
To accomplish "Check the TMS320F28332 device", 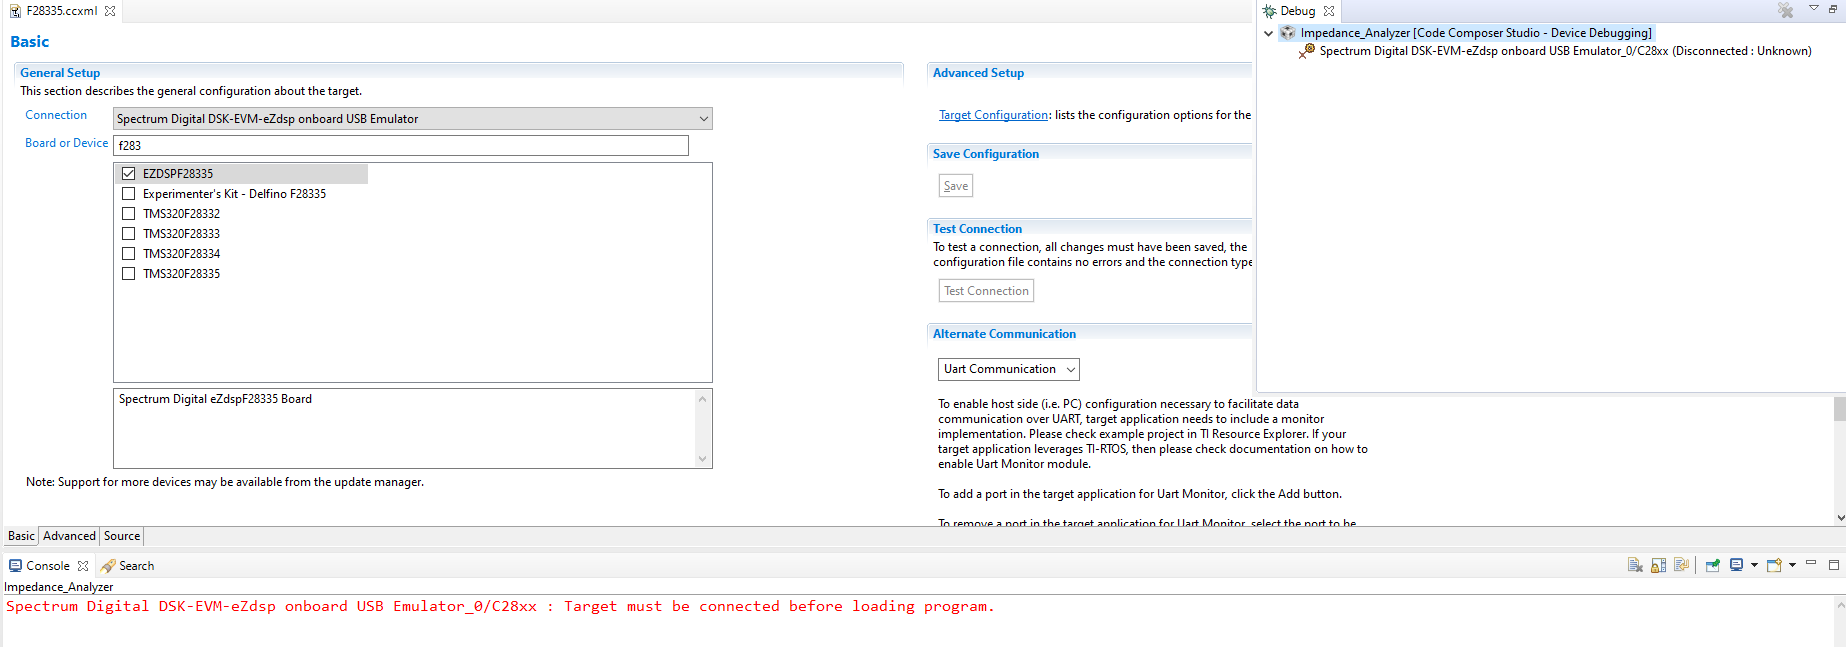I will coord(128,213).
